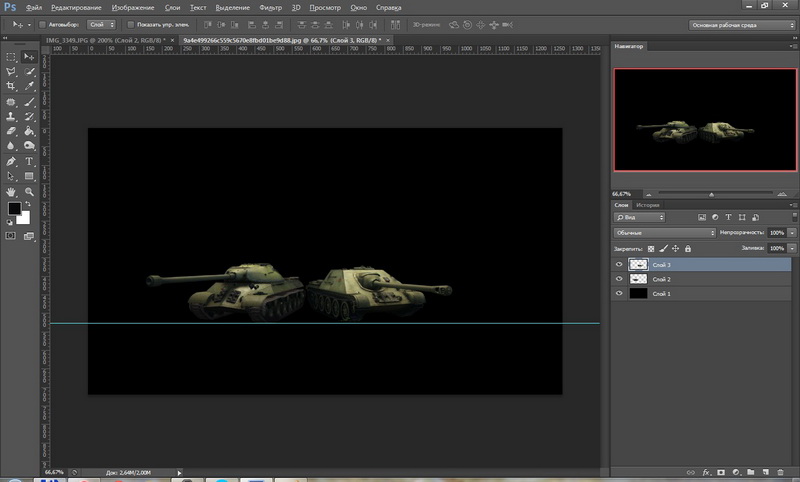Select the Horizontal Type tool

[x=29, y=160]
